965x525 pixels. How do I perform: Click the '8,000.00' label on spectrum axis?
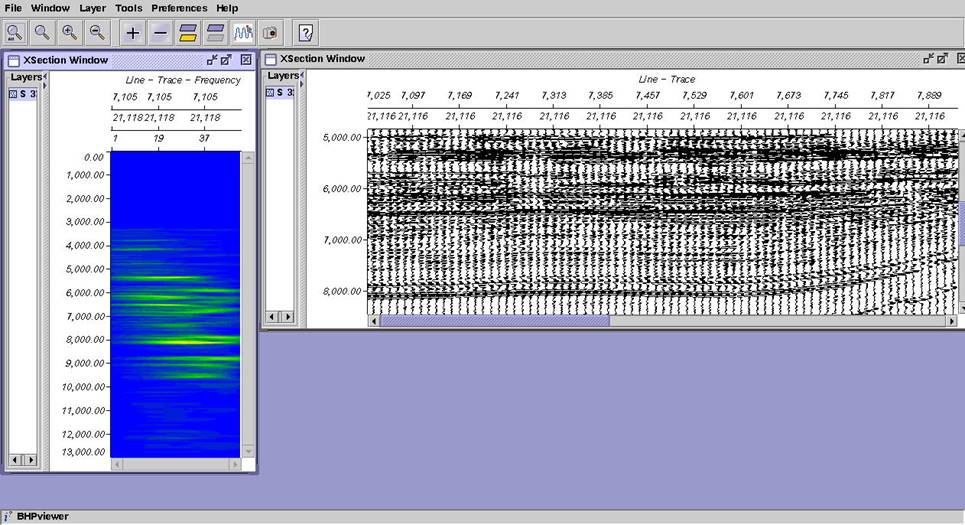(84, 340)
